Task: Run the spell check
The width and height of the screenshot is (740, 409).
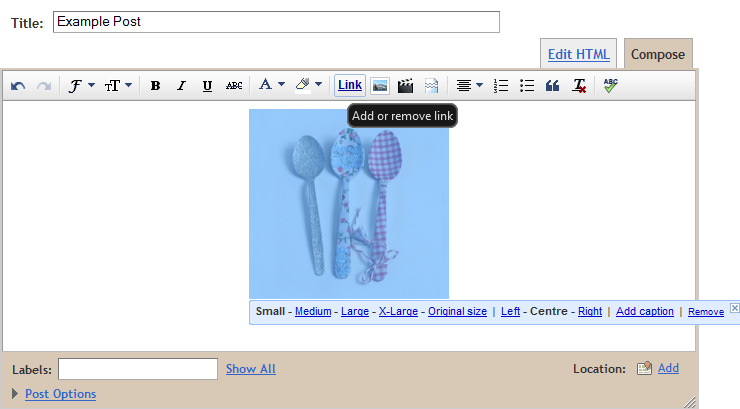Action: [610, 85]
